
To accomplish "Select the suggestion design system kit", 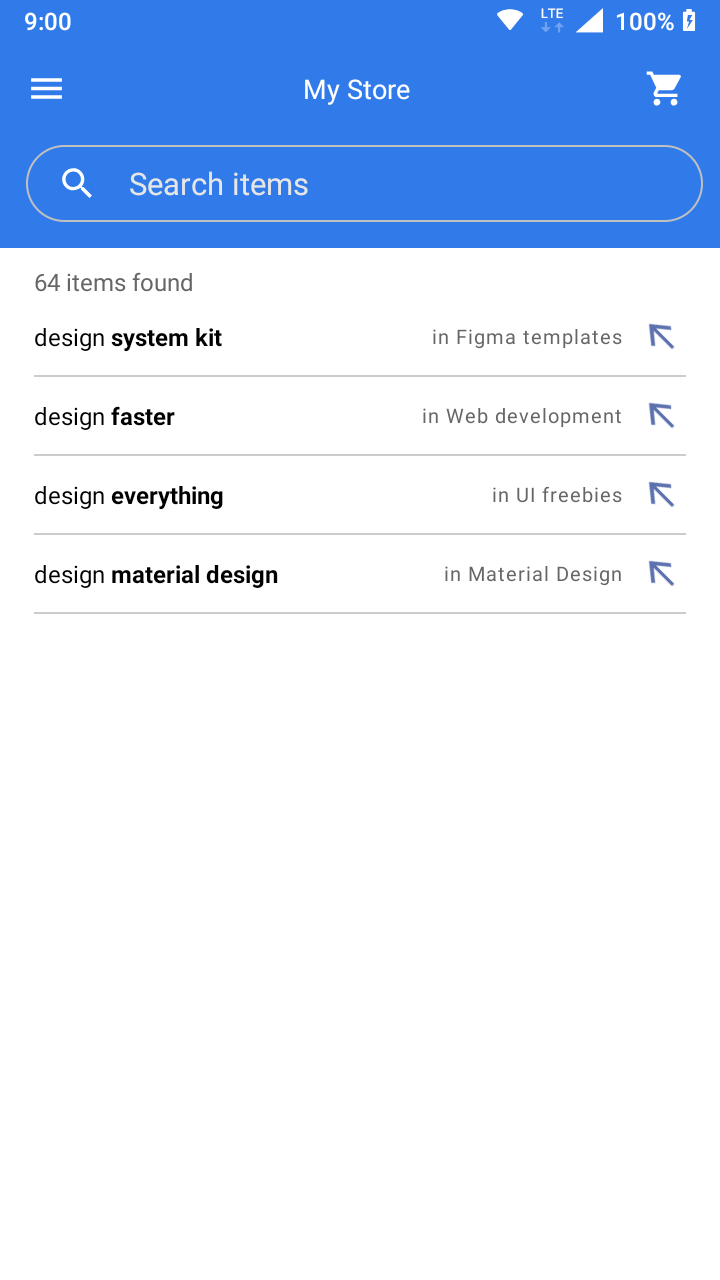I will 128,338.
